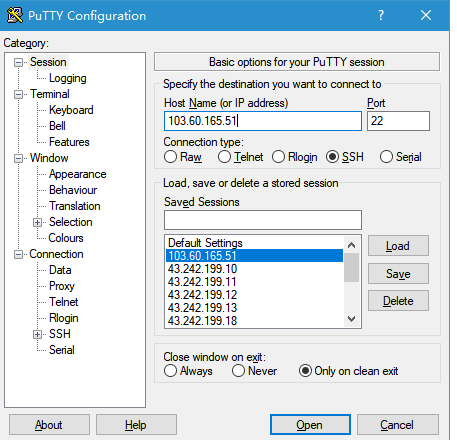Select the SSH connection type
The width and height of the screenshot is (457, 441).
[x=332, y=157]
